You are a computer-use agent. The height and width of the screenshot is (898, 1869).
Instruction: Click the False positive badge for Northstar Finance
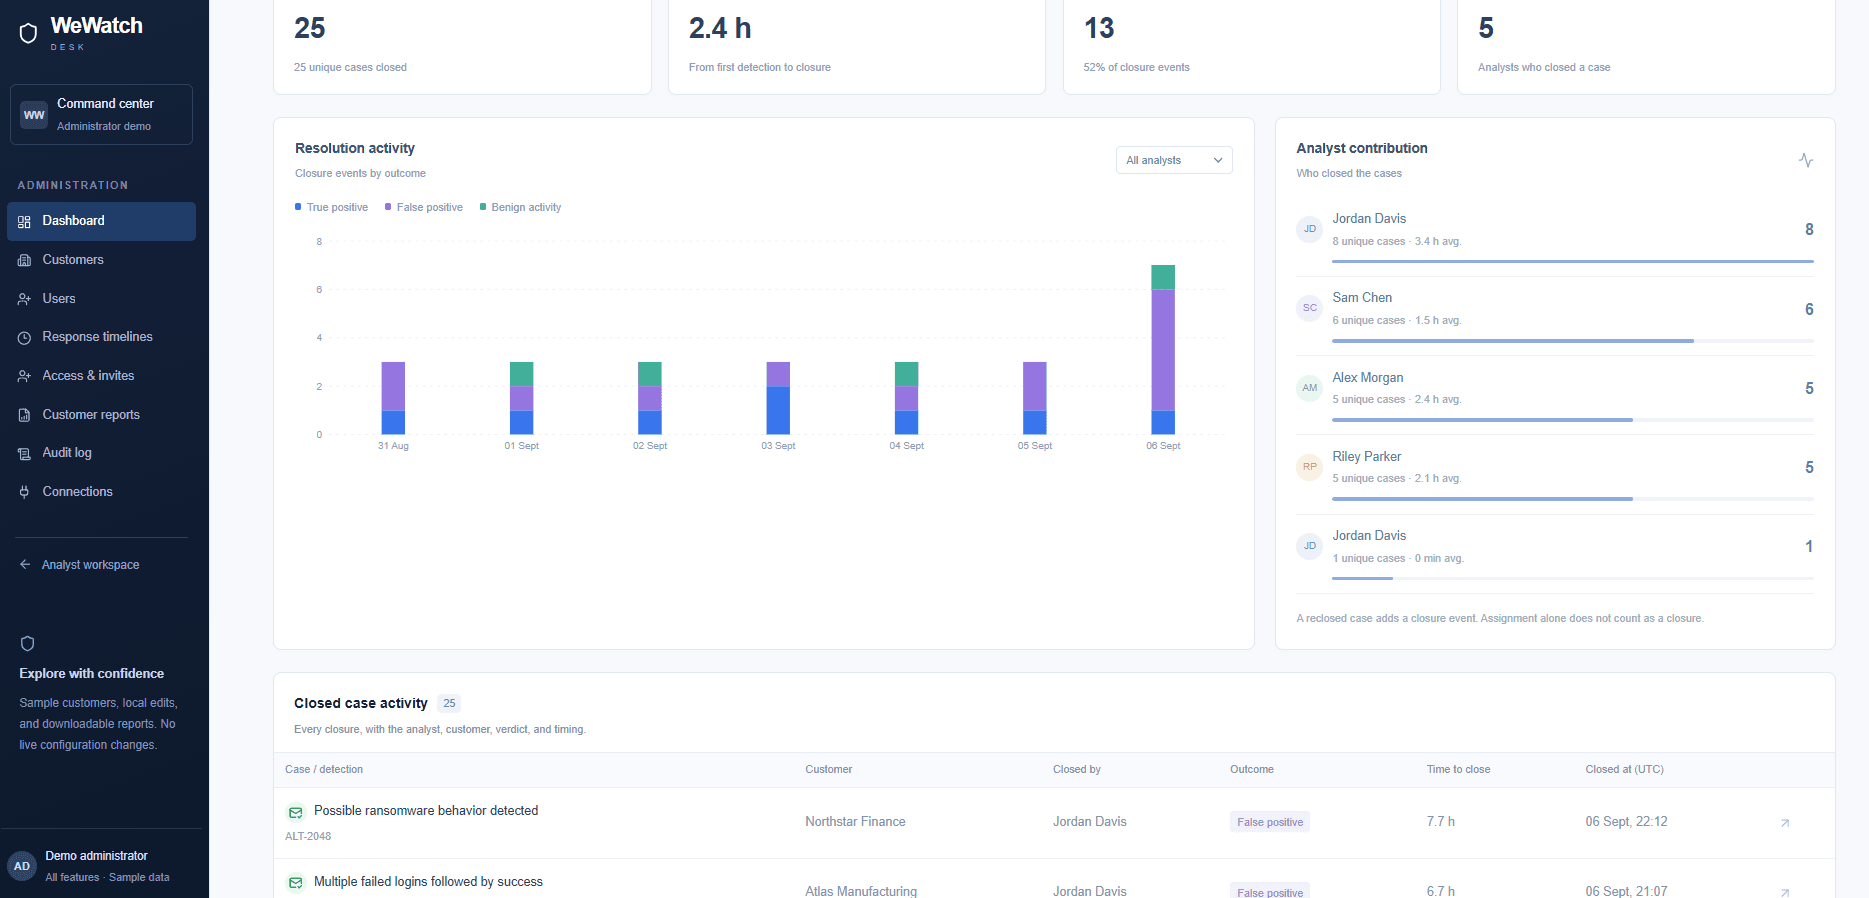pyautogui.click(x=1270, y=822)
